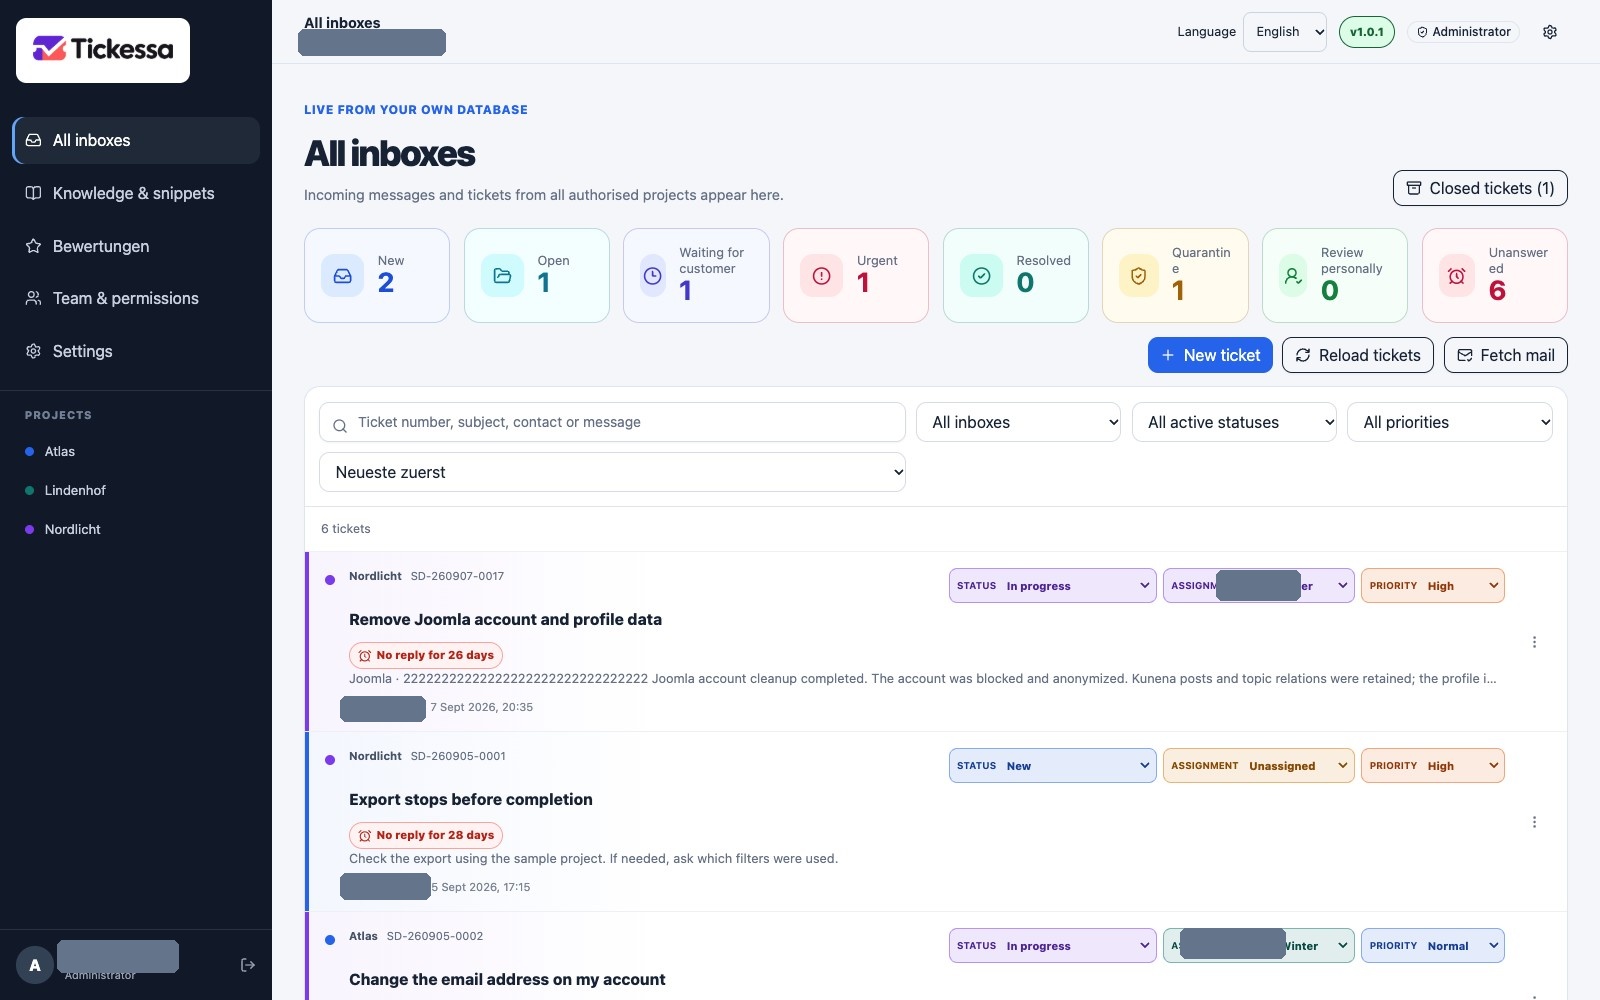Open the All priorities dropdown
The image size is (1600, 1000).
coord(1450,422)
